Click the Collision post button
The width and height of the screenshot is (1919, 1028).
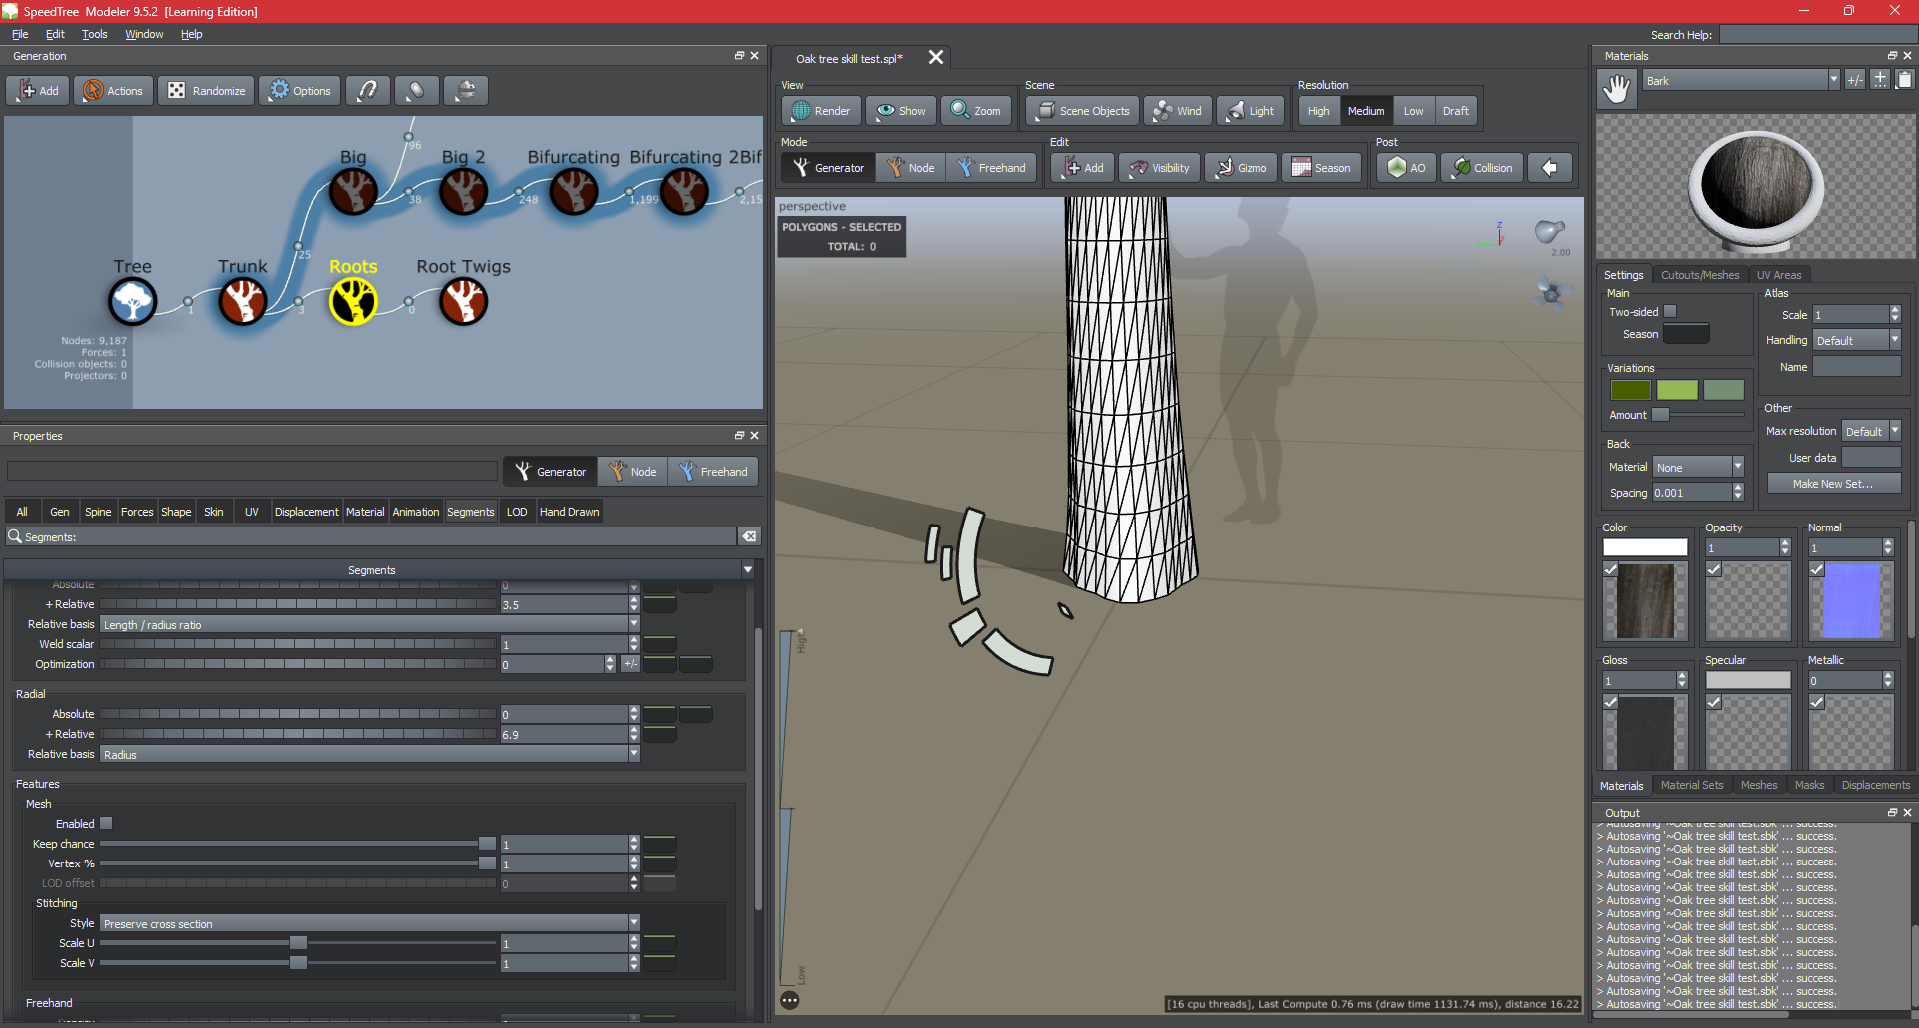pyautogui.click(x=1482, y=168)
